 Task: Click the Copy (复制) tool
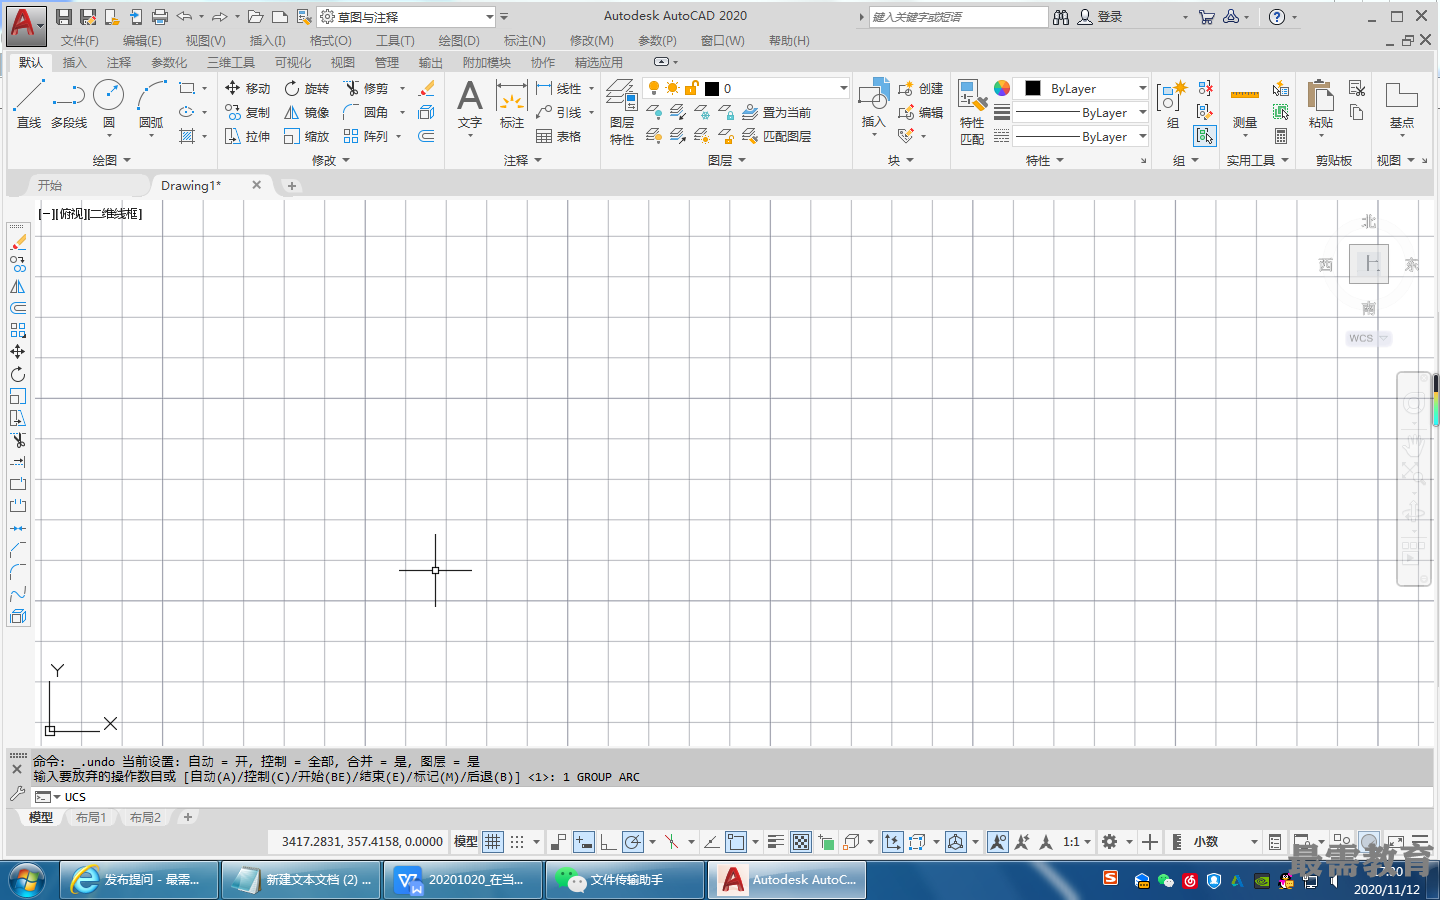[x=247, y=112]
